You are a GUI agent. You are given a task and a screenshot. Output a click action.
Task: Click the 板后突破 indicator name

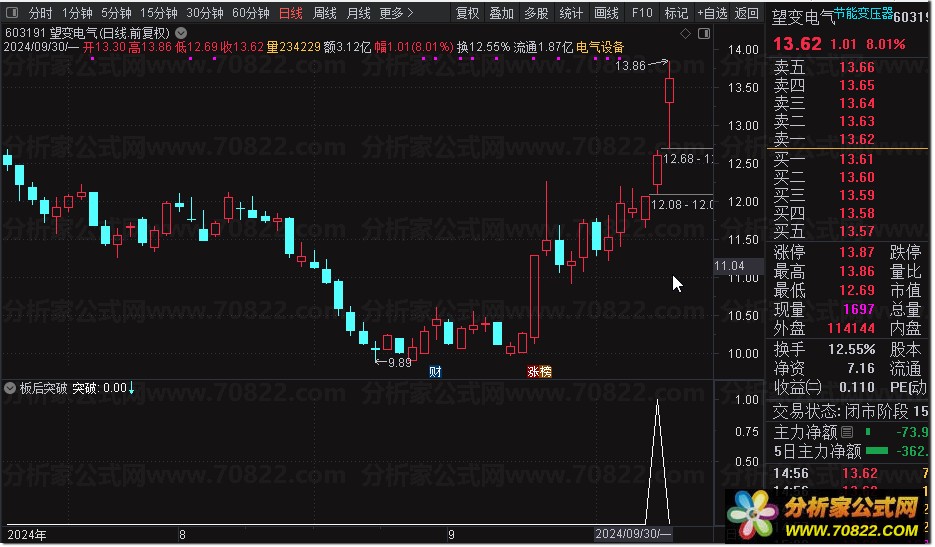click(x=43, y=388)
